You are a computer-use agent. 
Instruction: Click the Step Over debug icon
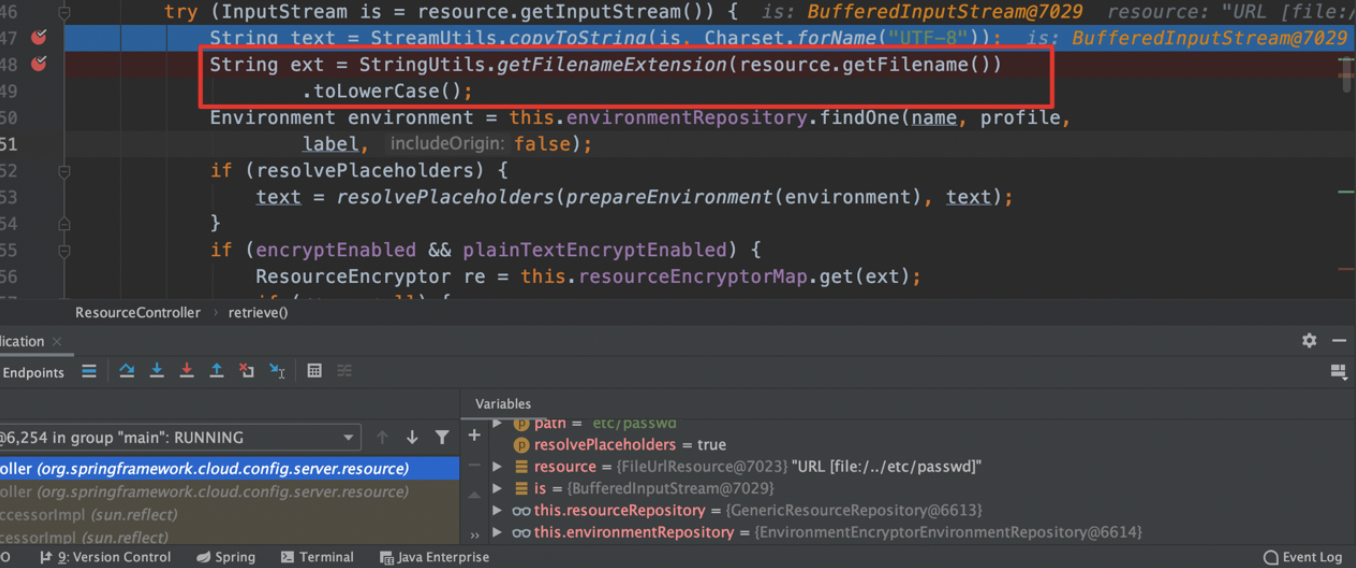pyautogui.click(x=127, y=371)
